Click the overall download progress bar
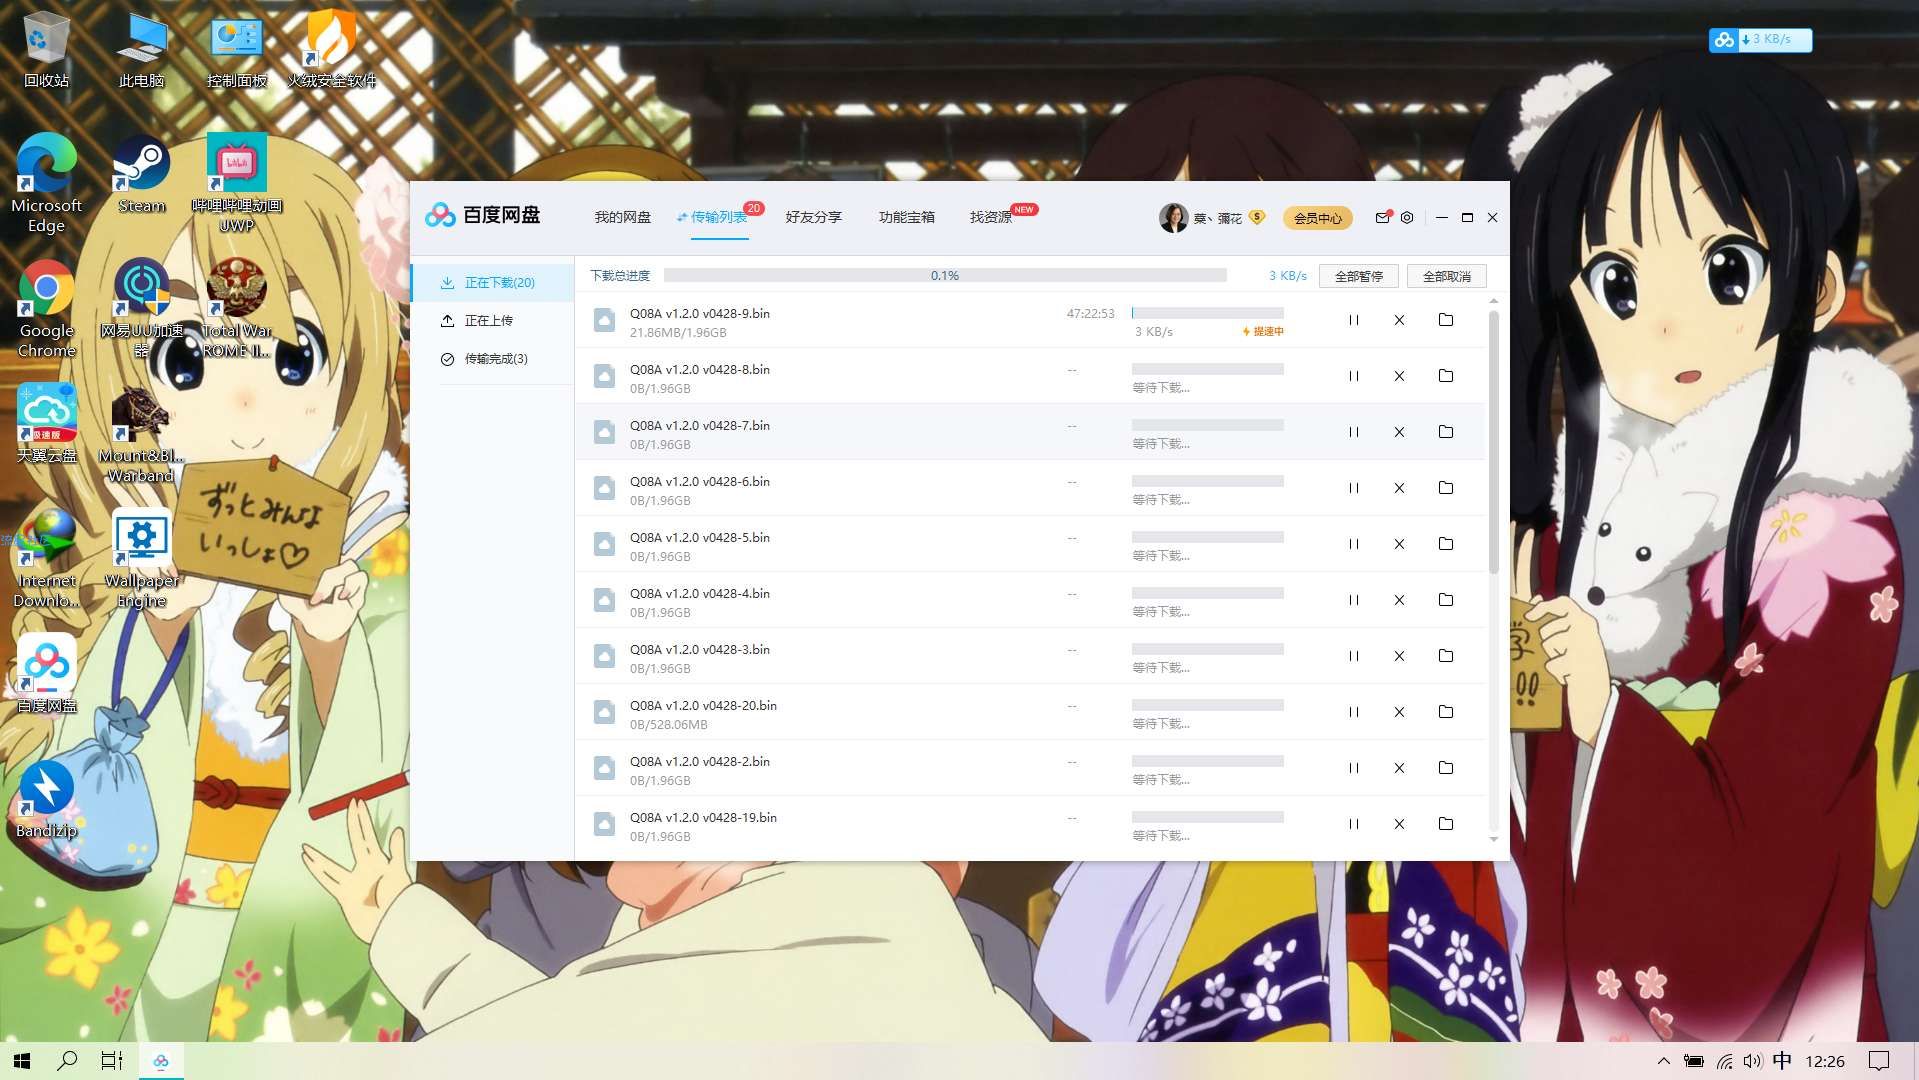Image resolution: width=1919 pixels, height=1080 pixels. click(x=945, y=275)
